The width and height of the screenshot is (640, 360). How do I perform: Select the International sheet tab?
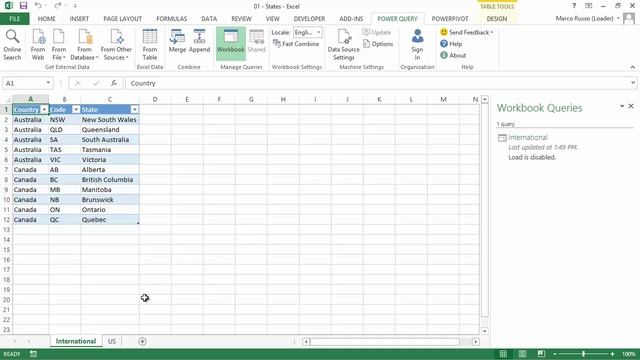(76, 341)
